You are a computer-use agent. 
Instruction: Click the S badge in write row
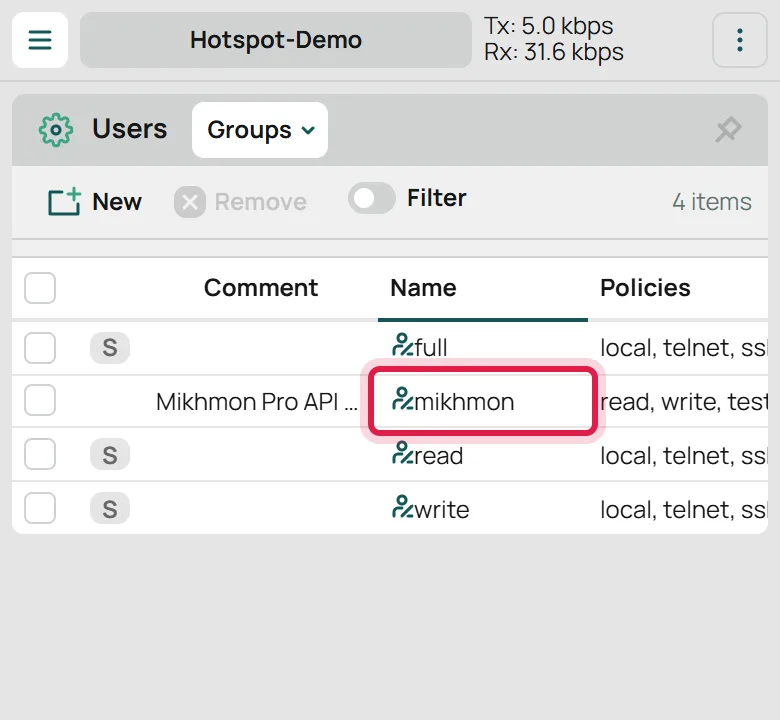110,509
